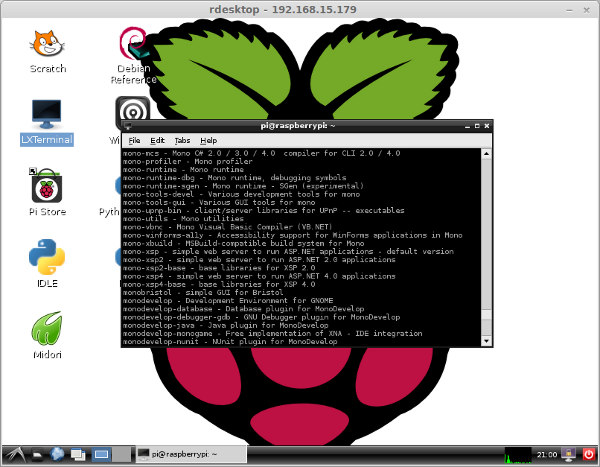
Task: Open the Help menu in LXTerminal
Action: point(209,140)
